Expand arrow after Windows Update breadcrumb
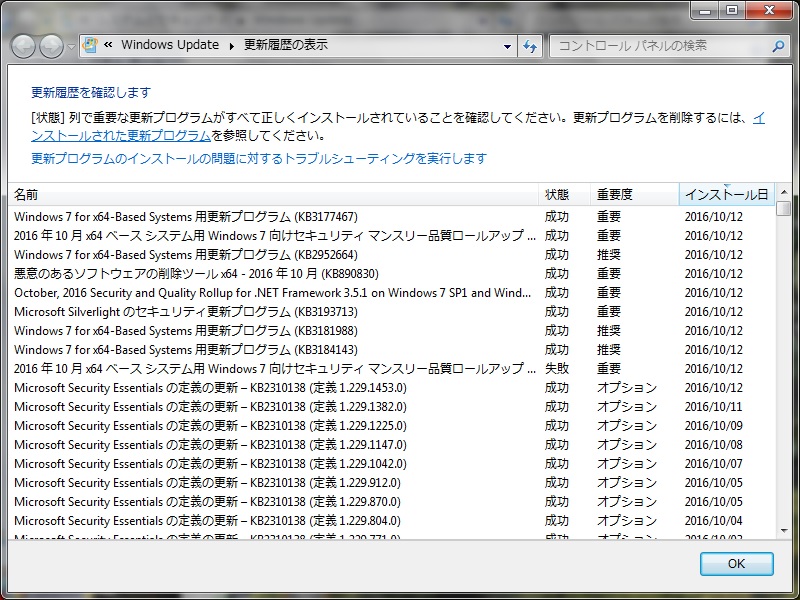 tap(232, 46)
